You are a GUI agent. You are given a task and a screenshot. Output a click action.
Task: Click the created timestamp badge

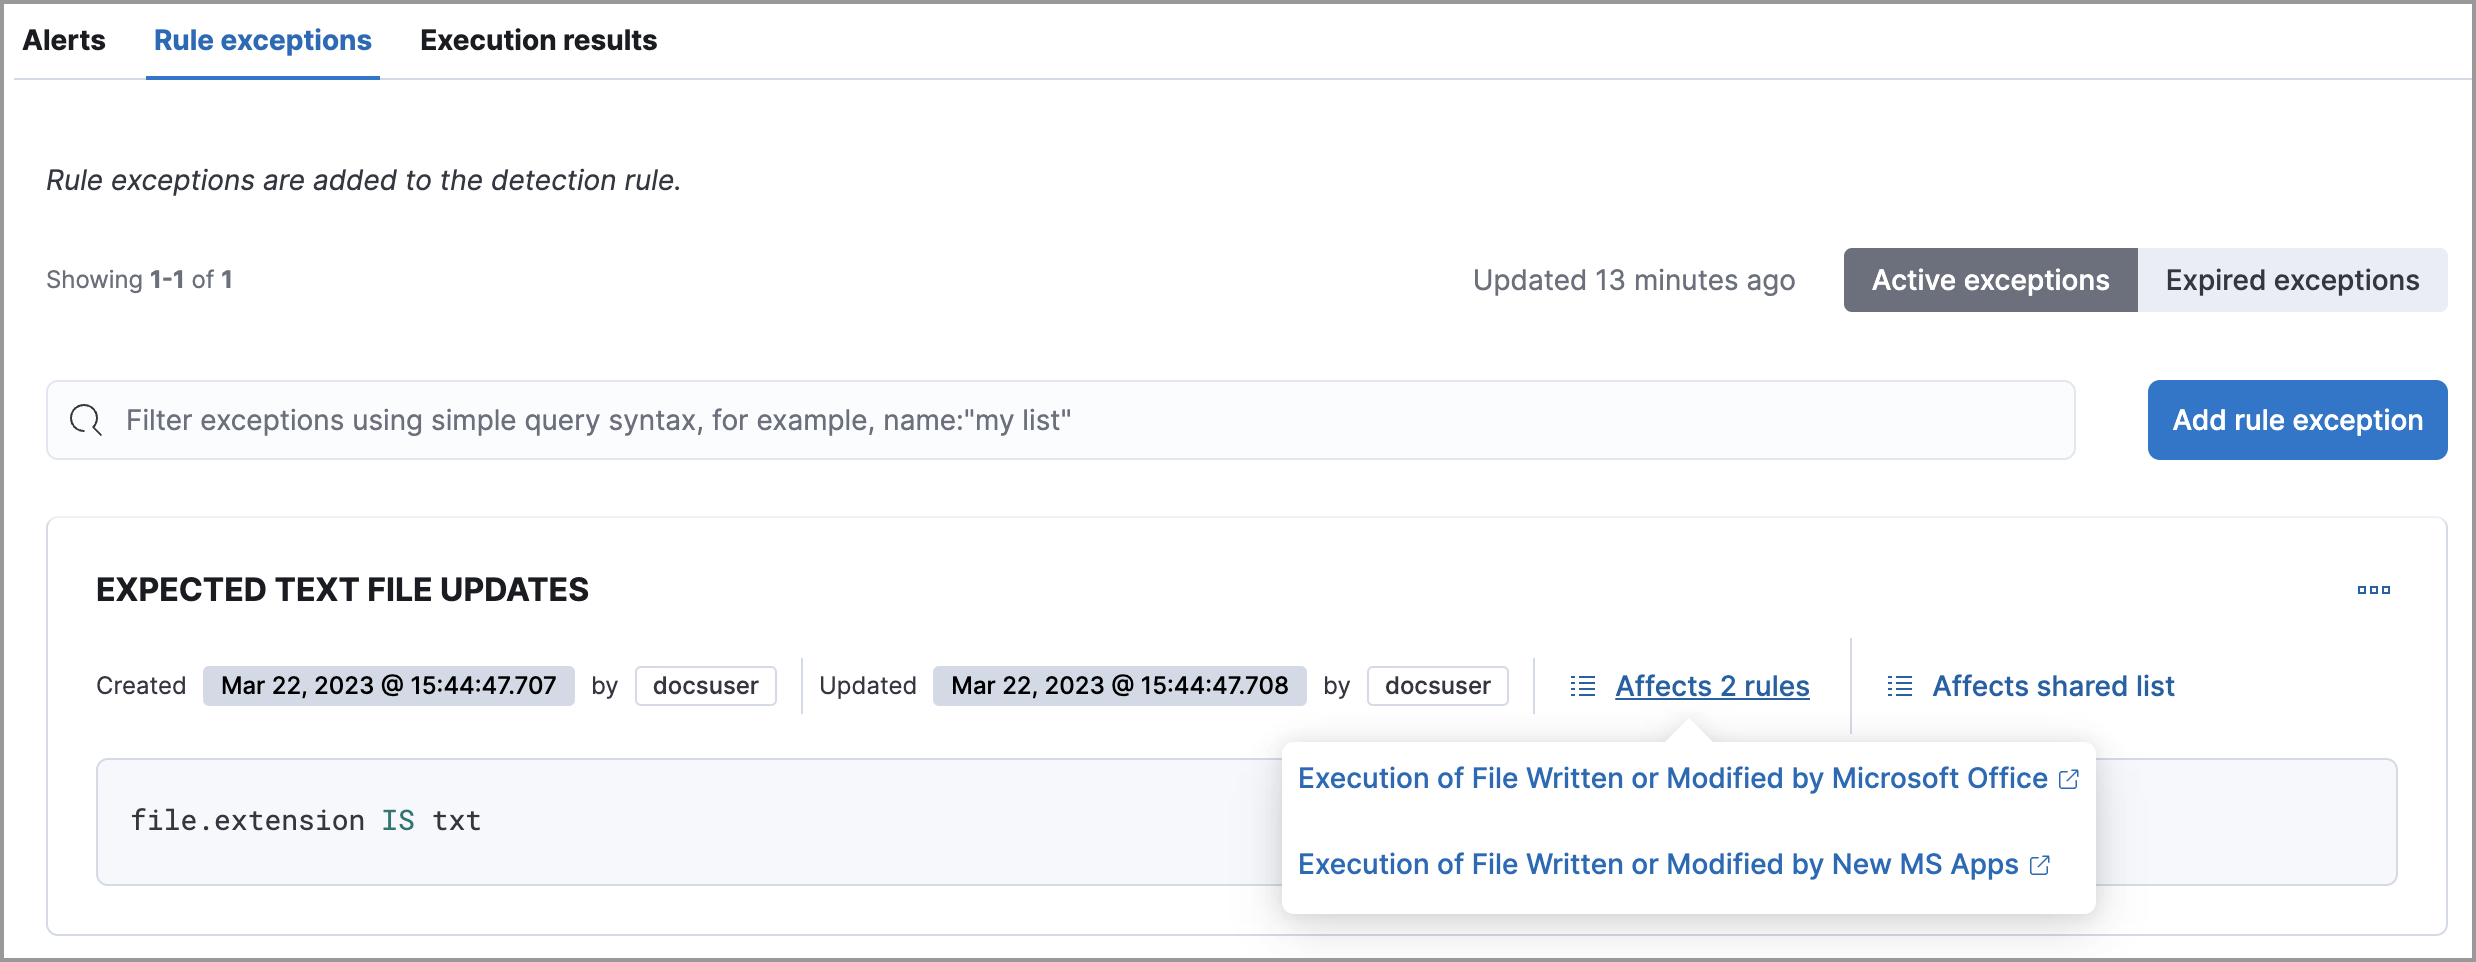pyautogui.click(x=389, y=686)
